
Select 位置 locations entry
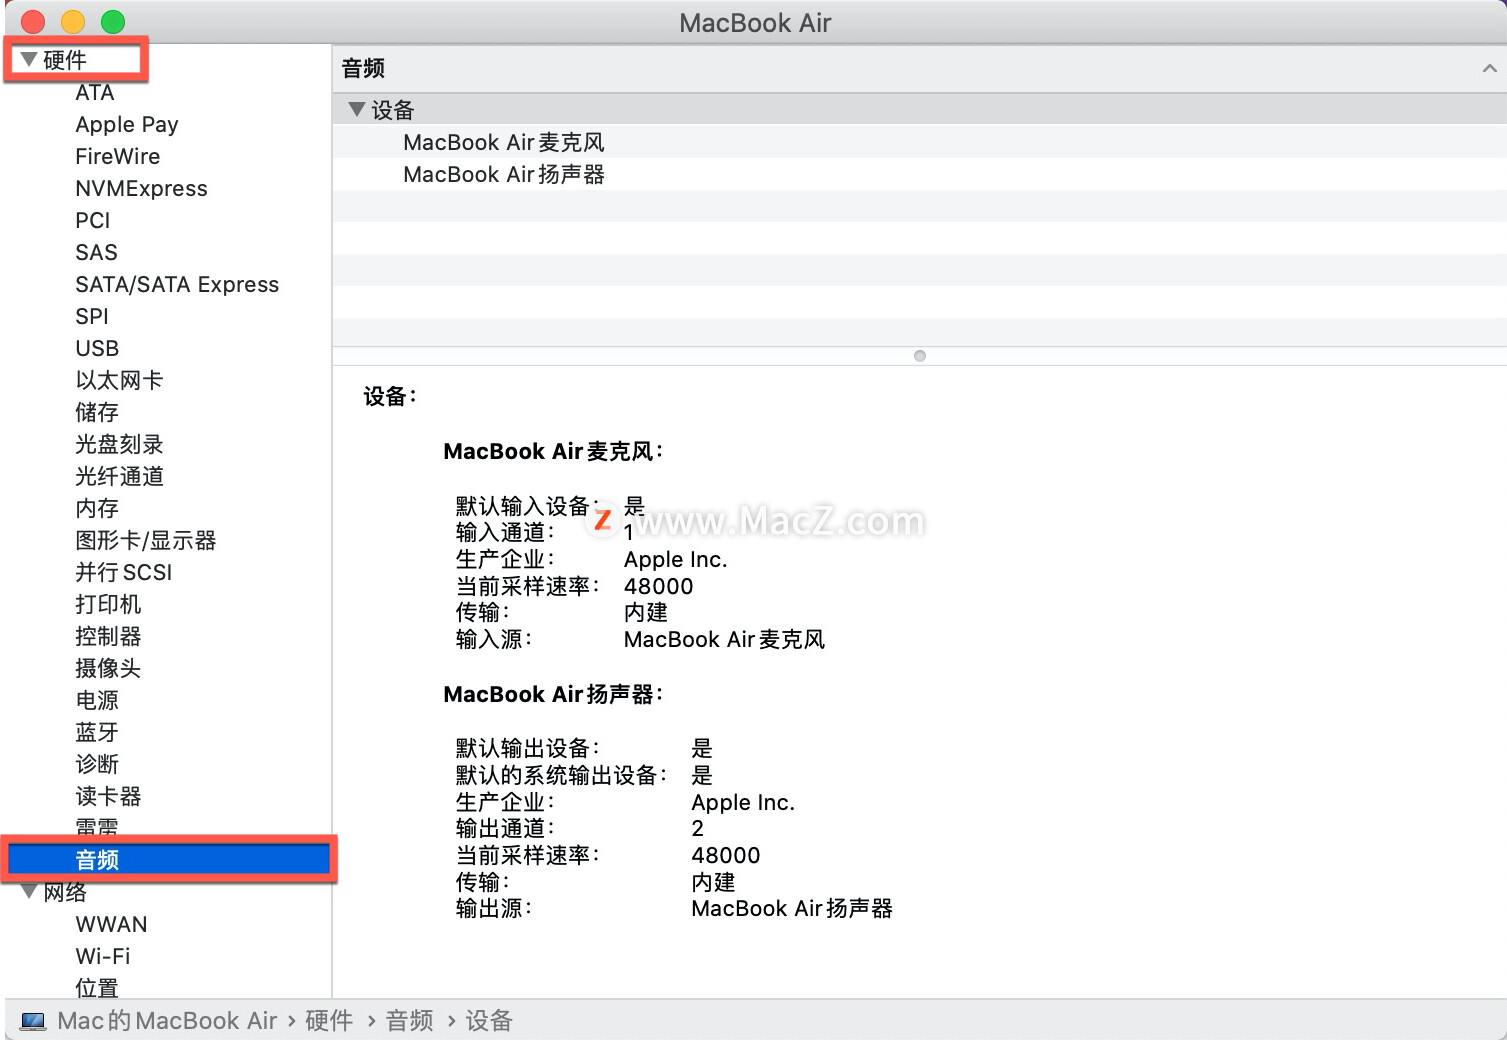(x=97, y=988)
